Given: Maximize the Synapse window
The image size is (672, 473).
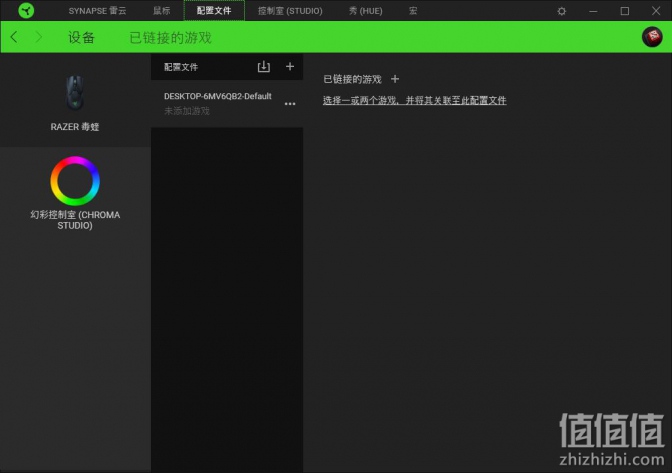Looking at the screenshot, I should pyautogui.click(x=625, y=11).
